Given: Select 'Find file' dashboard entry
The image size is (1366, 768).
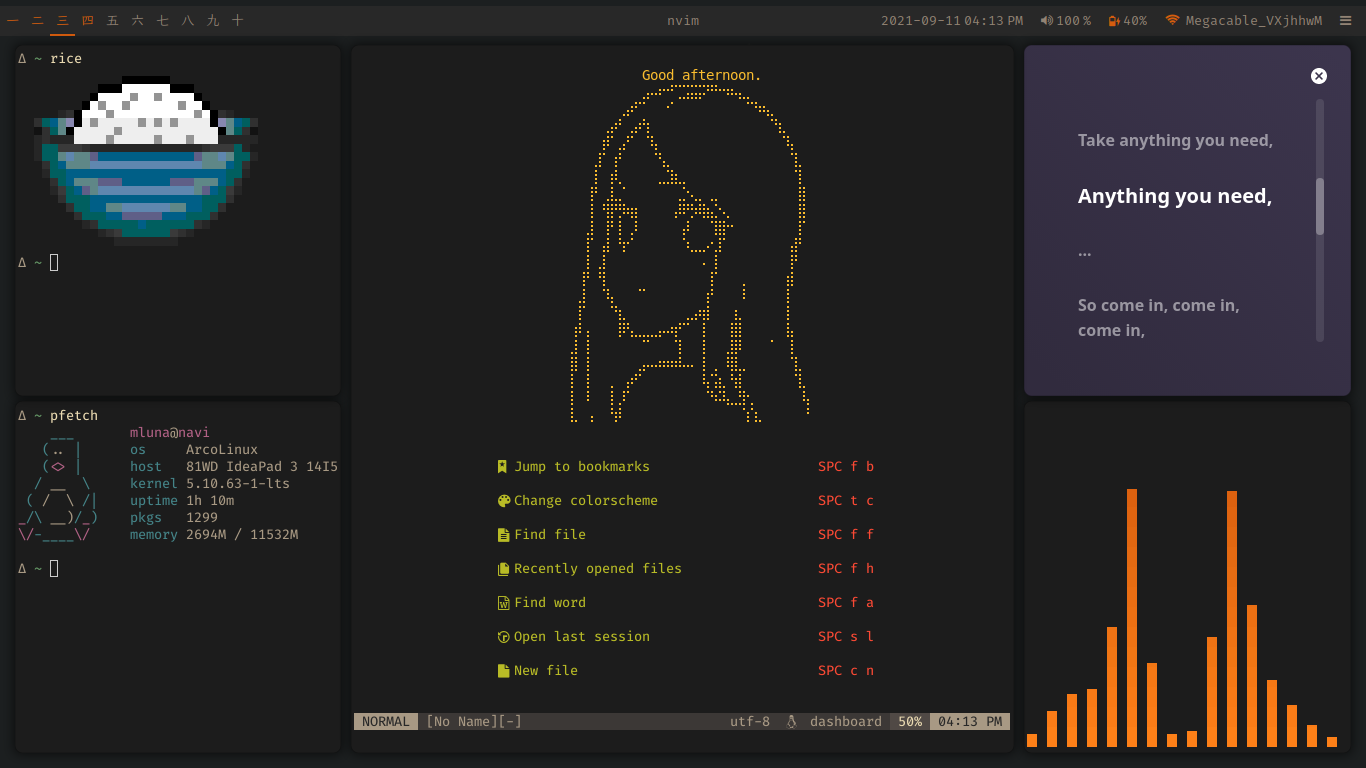Looking at the screenshot, I should [550, 535].
